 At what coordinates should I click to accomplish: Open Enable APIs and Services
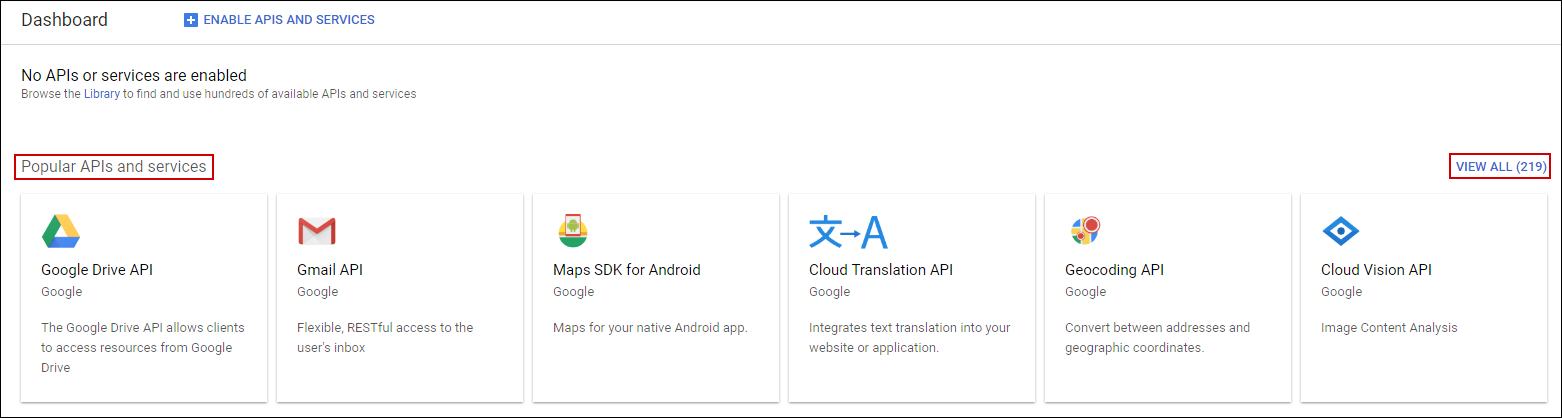pos(279,20)
